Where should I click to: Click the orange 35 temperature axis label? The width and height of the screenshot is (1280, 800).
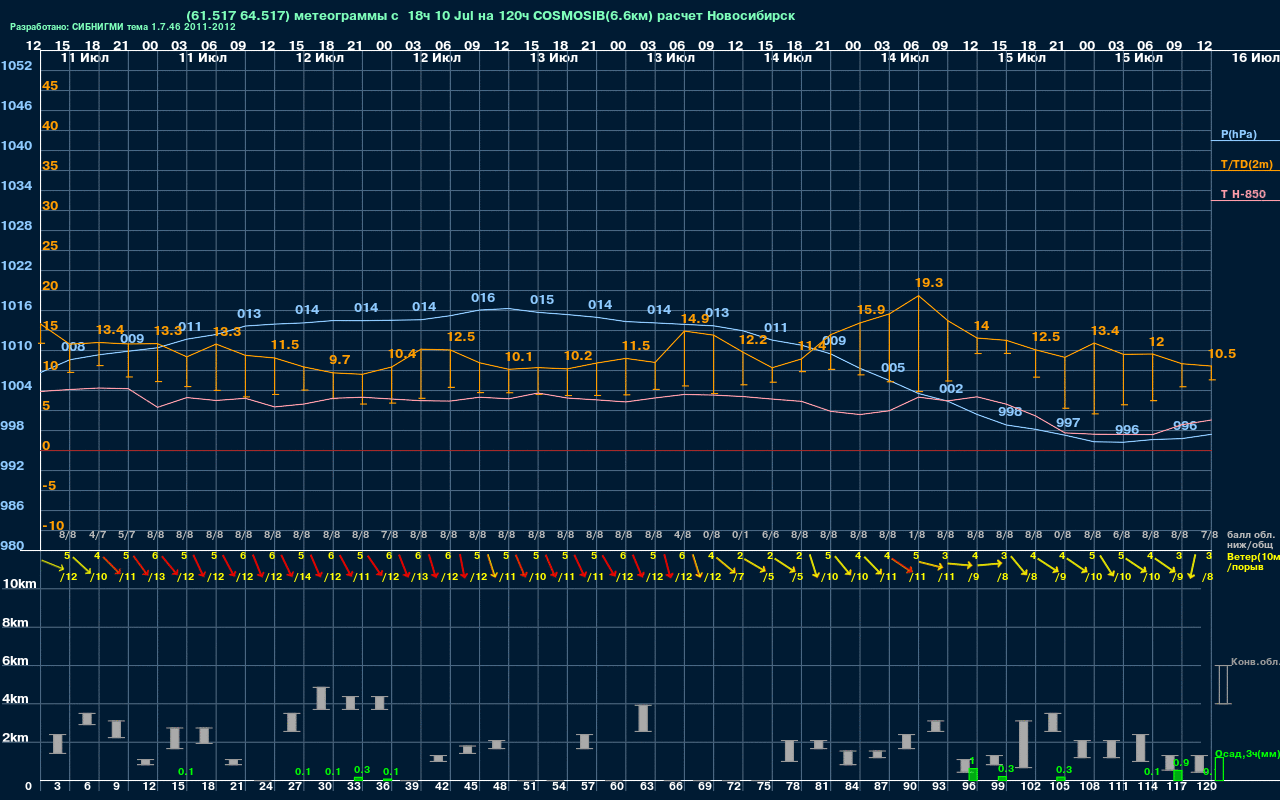tap(50, 166)
